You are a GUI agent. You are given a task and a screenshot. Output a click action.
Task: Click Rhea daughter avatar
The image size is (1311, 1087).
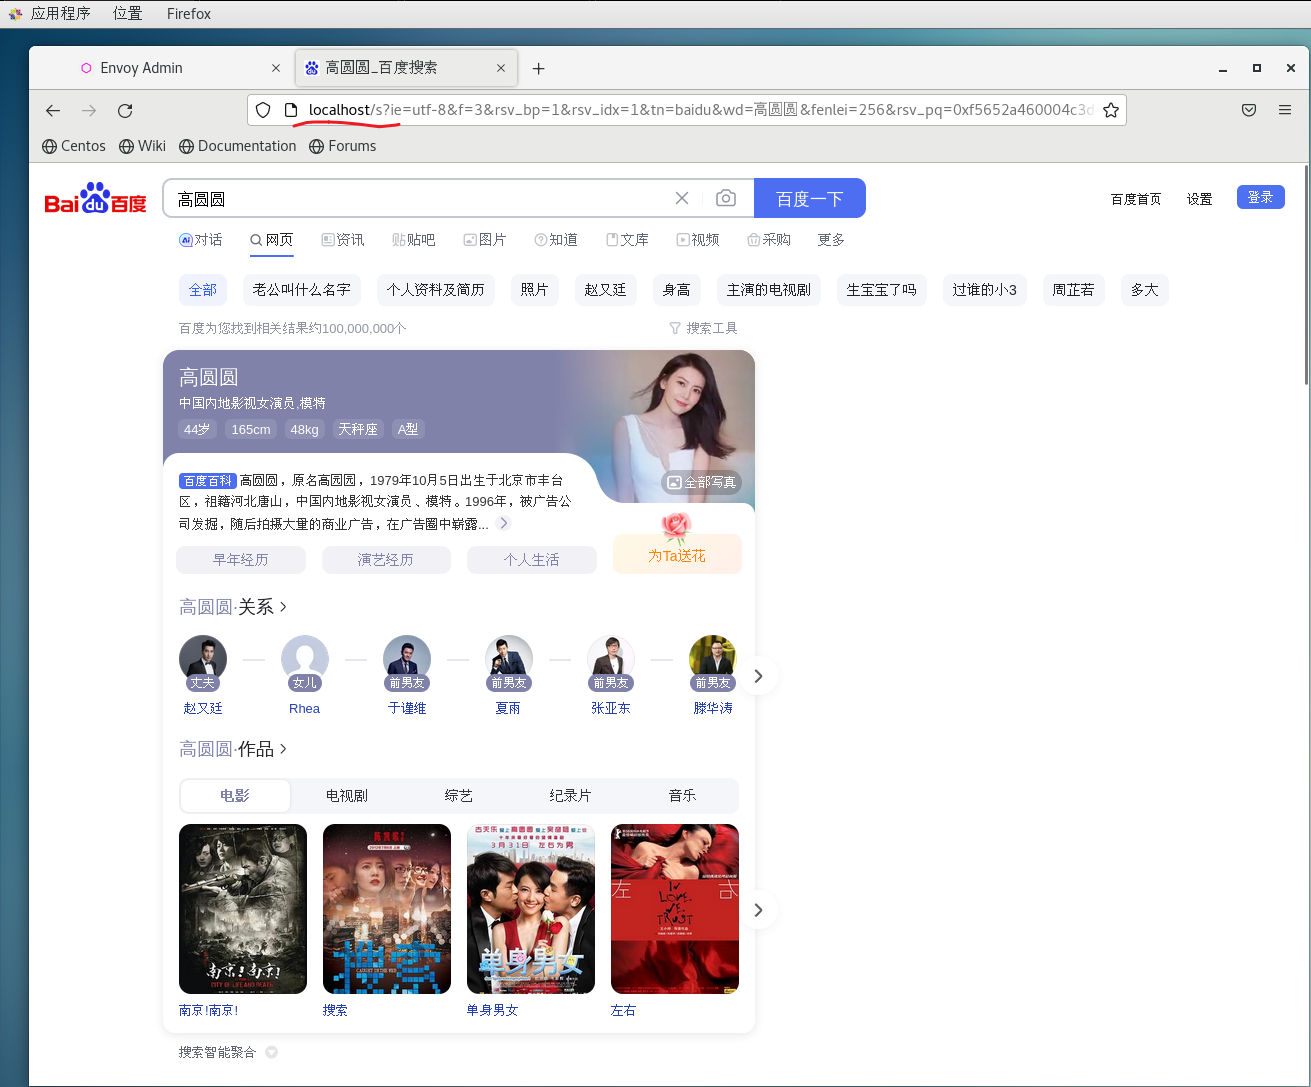pos(305,660)
